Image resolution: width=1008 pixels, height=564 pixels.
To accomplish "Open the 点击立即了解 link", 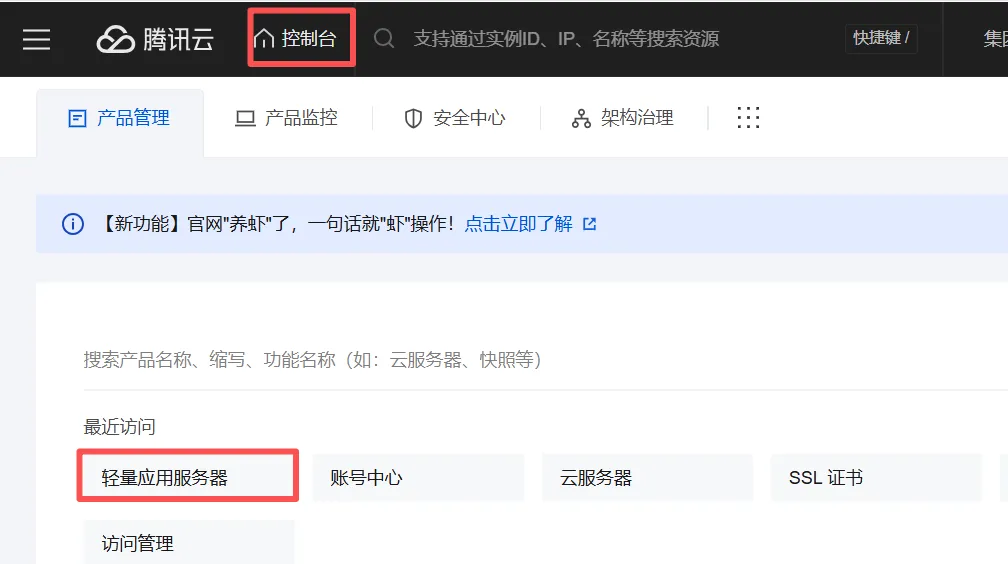I will point(519,224).
